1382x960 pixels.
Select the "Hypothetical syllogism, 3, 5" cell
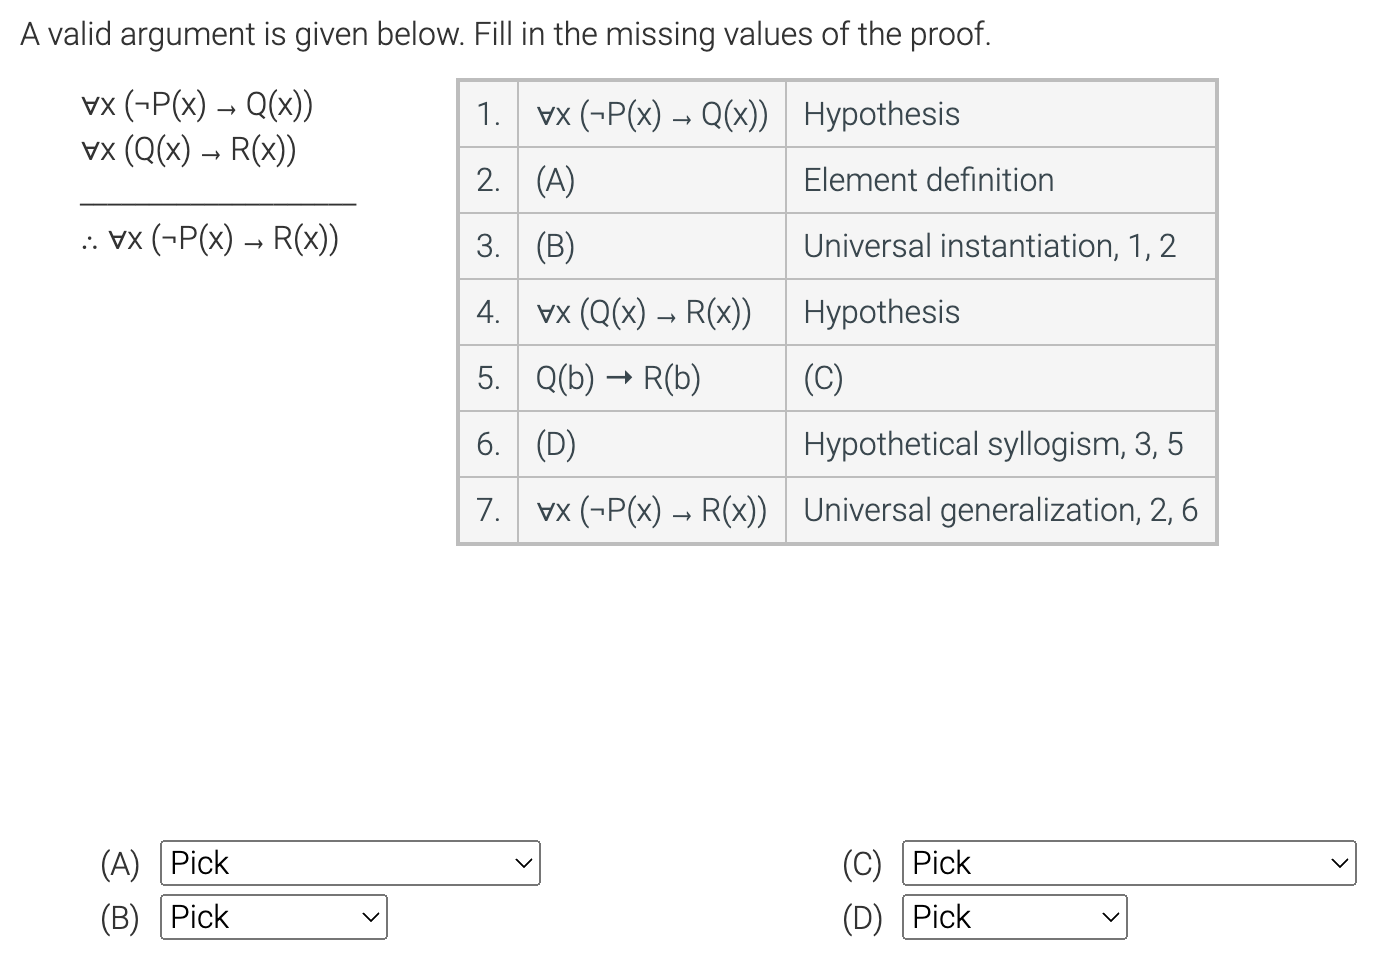(1001, 444)
